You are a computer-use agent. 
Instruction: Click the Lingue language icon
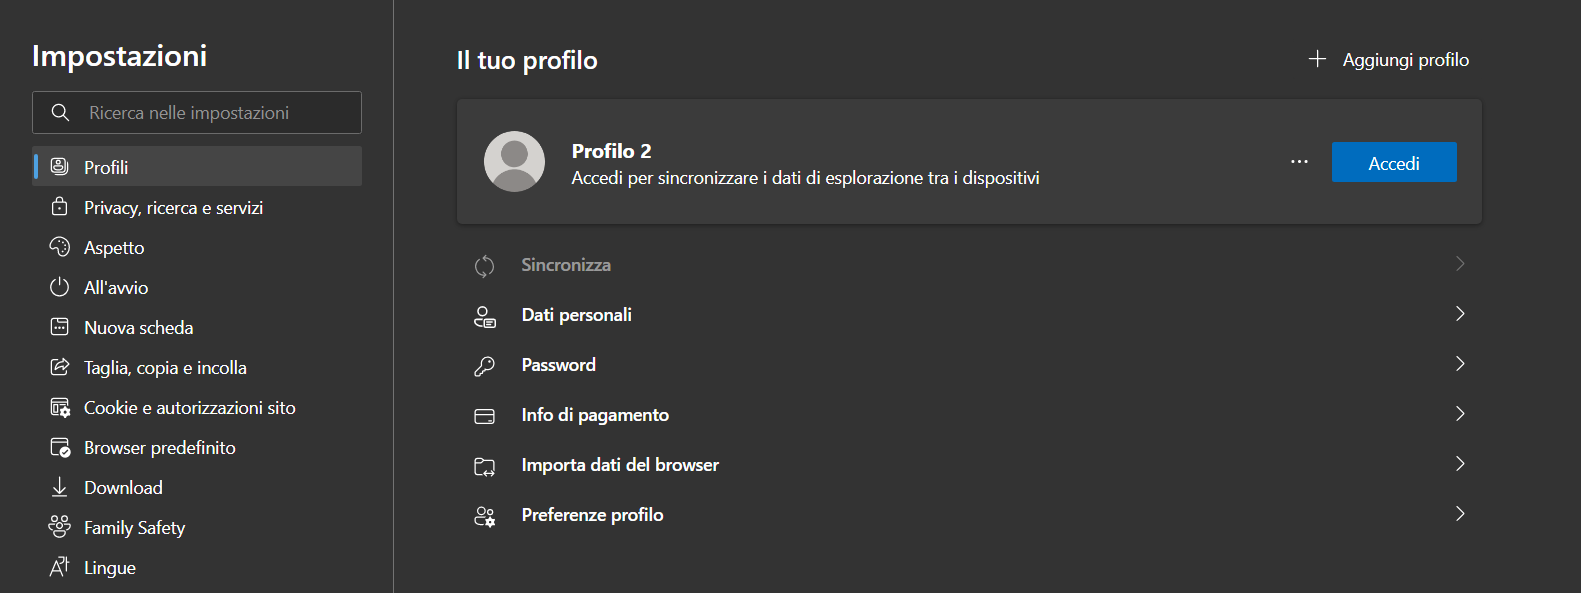pyautogui.click(x=60, y=567)
